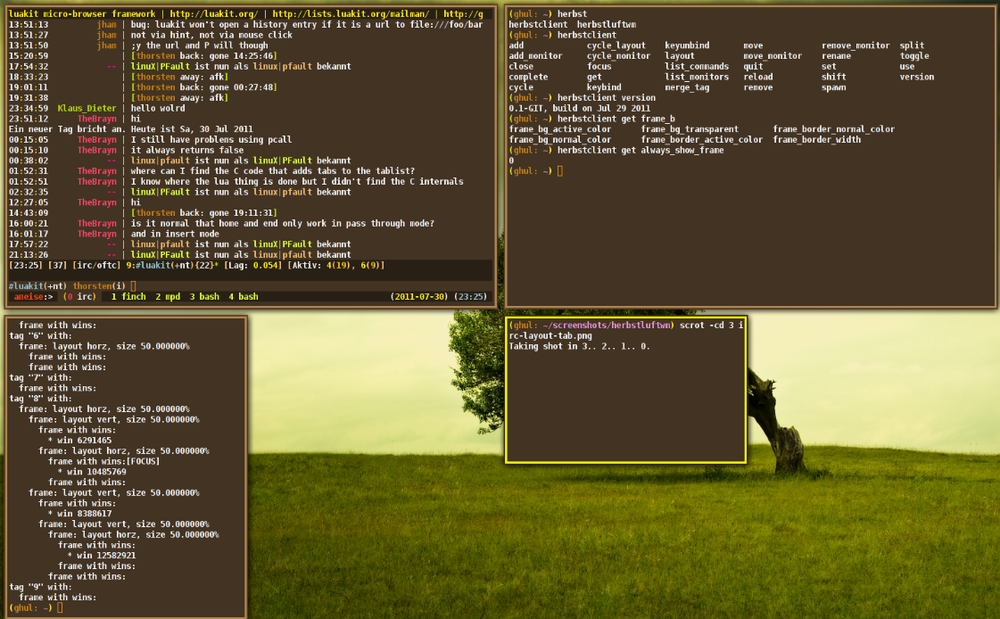The height and width of the screenshot is (619, 1000).
Task: Click 'frame with wins:[FOCUS]' line
Action: point(104,462)
